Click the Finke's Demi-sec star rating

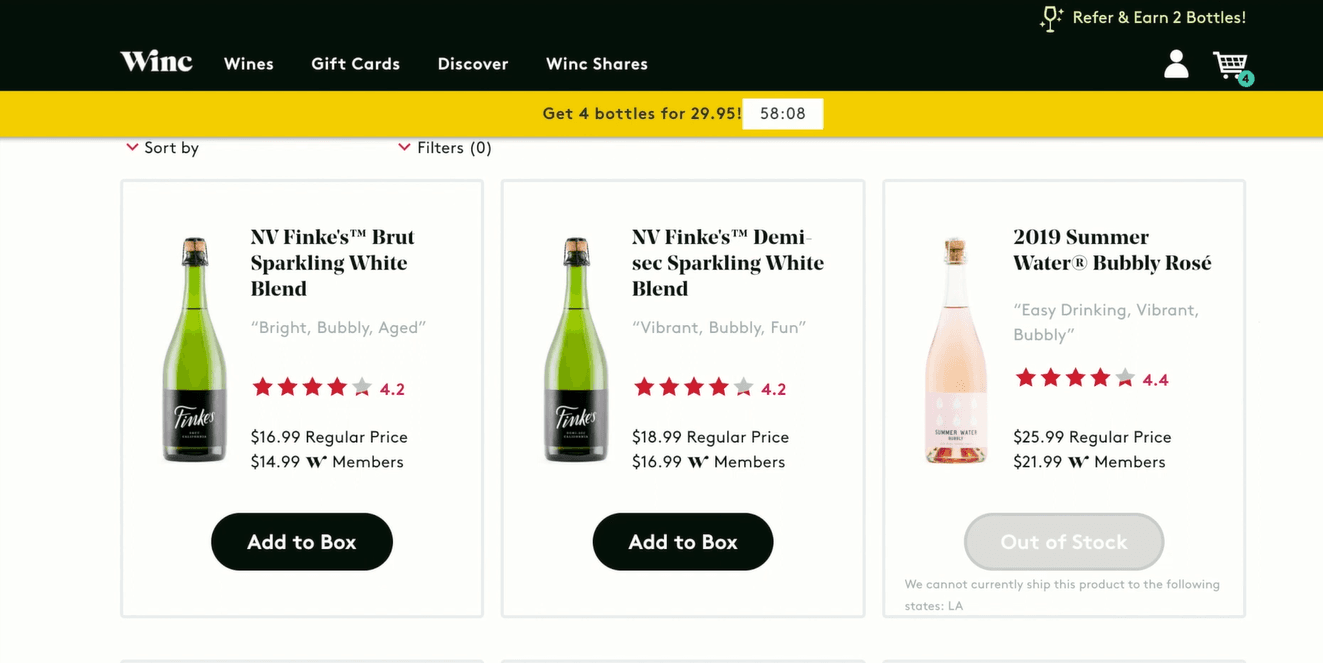[x=693, y=388]
